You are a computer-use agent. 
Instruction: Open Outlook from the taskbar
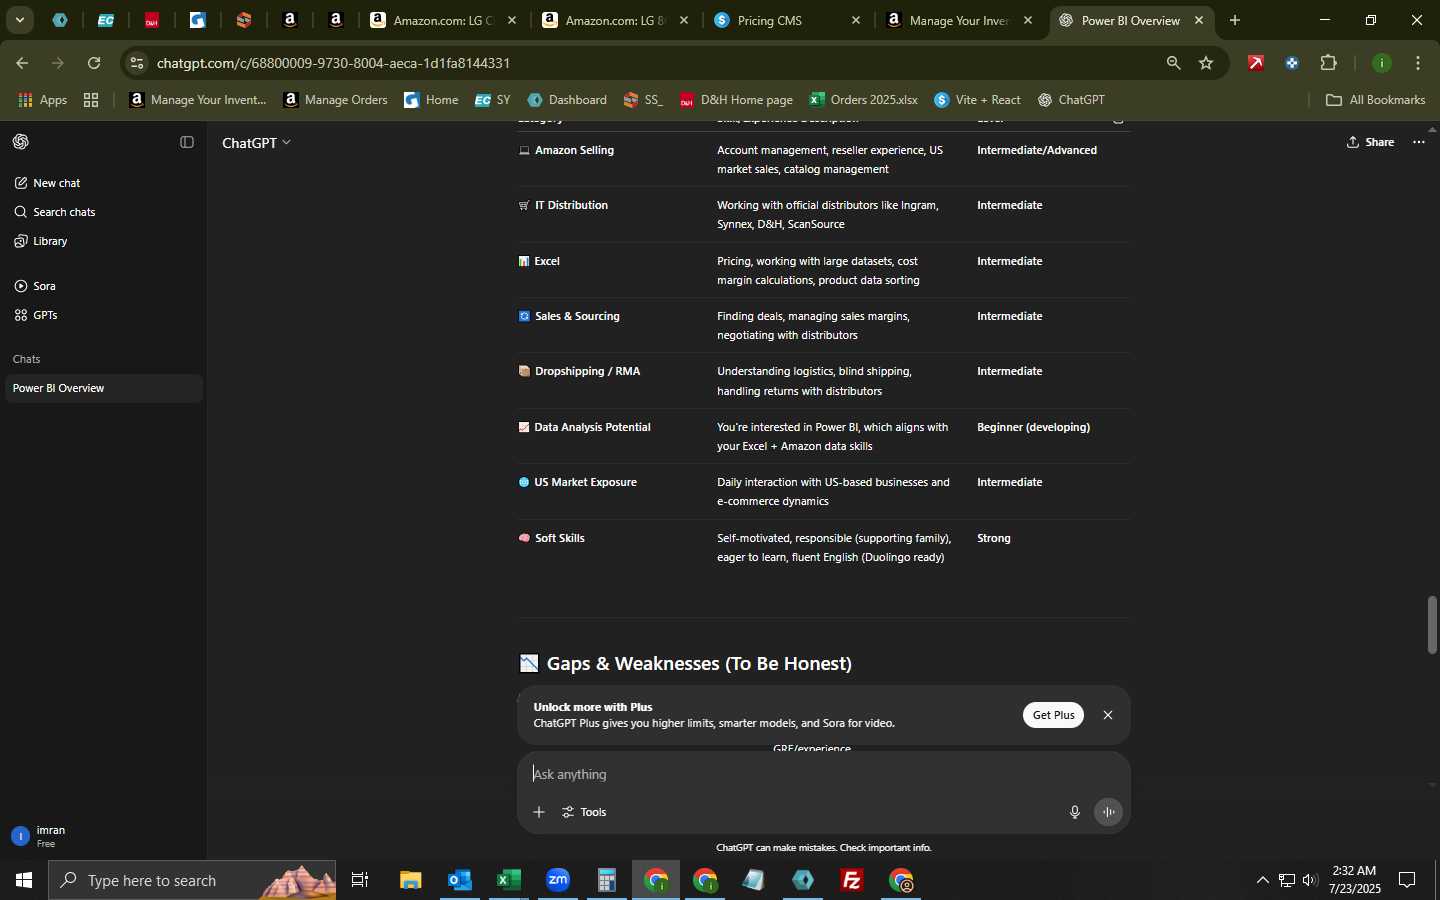point(460,880)
